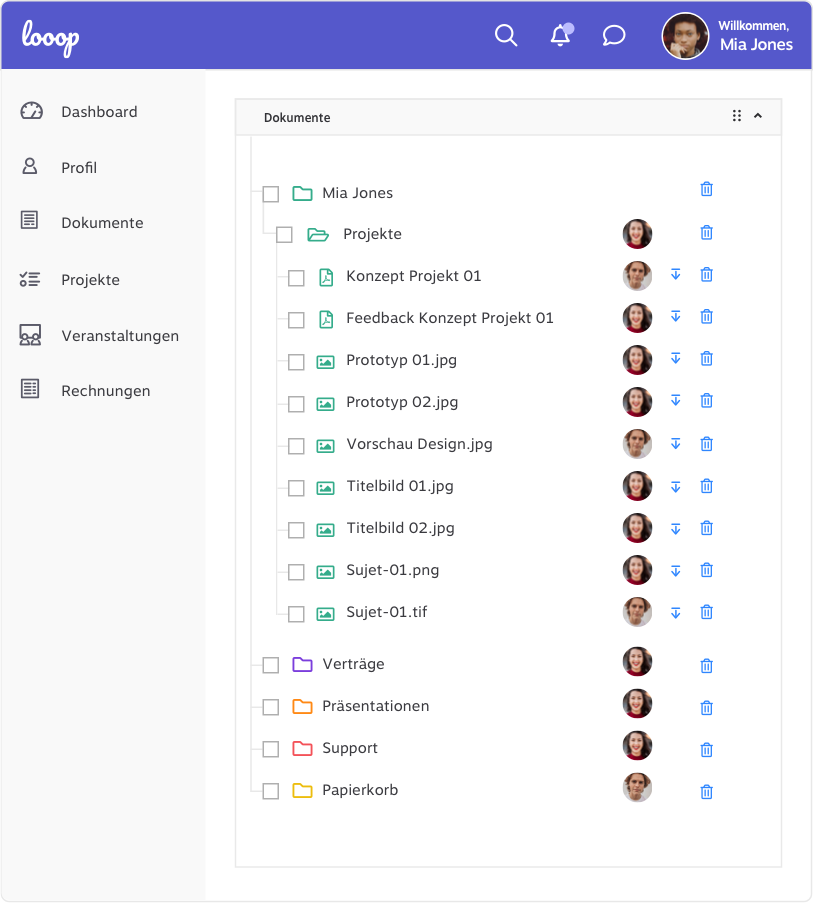
Task: Download Sujet-01.tif via arrow icon
Action: [x=675, y=613]
